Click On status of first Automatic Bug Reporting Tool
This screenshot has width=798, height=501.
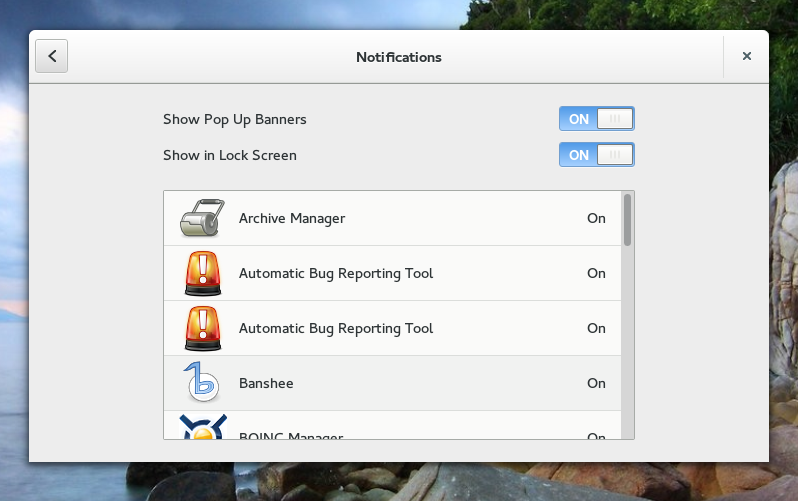coord(596,273)
